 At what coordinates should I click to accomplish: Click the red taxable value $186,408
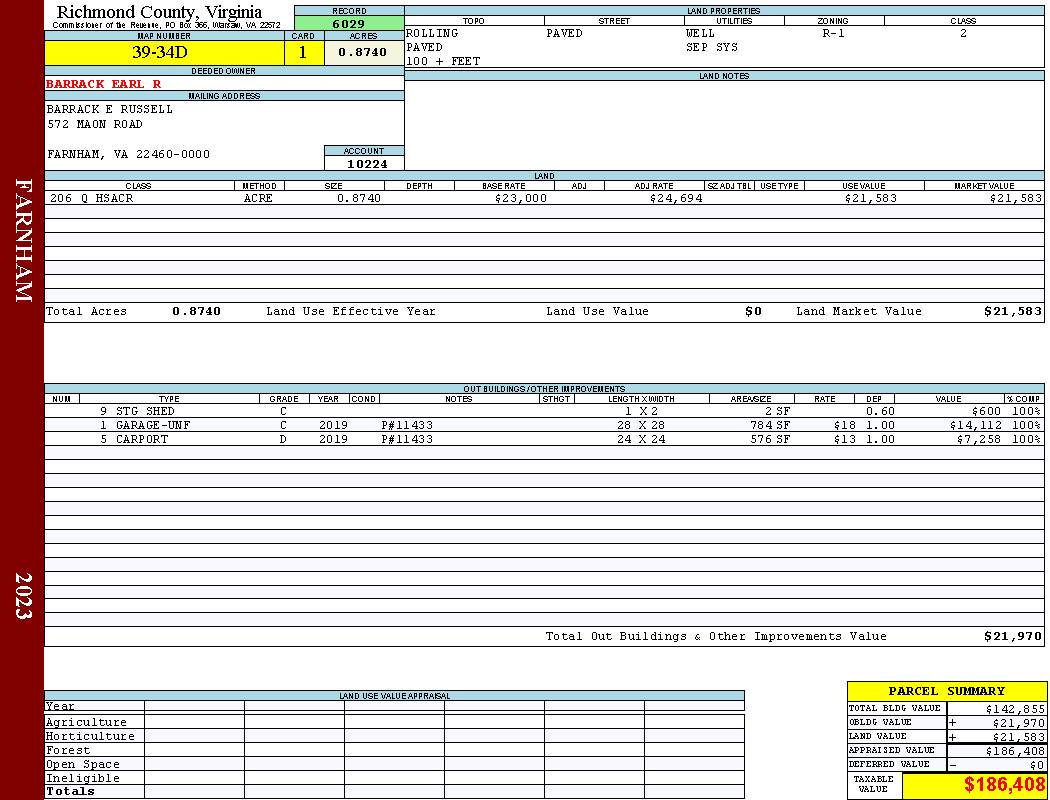tap(1004, 785)
